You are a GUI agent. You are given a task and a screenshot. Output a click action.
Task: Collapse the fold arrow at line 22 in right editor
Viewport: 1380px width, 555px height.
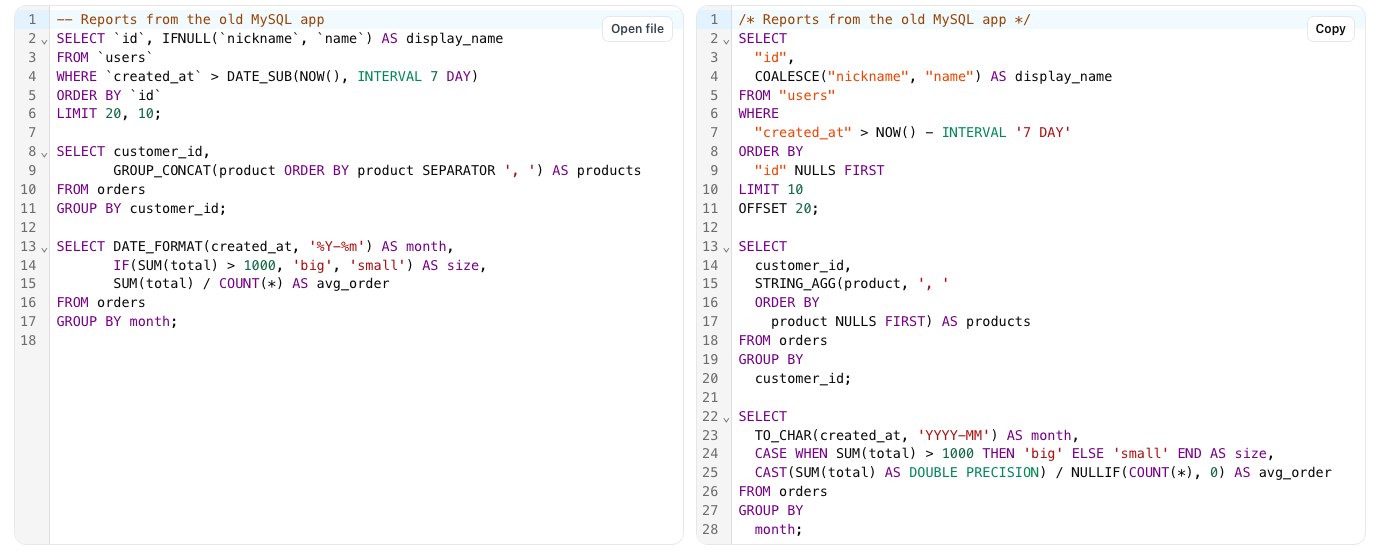[725, 418]
